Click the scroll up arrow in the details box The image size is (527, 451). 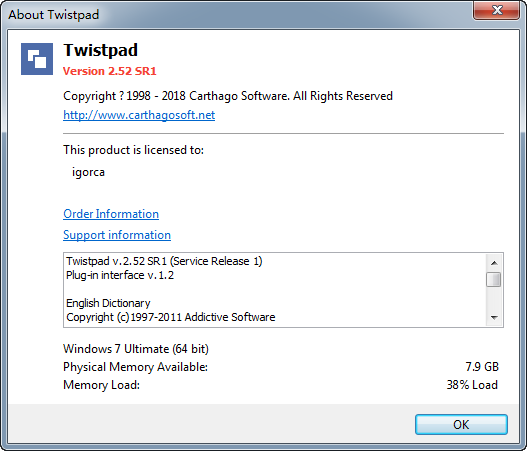(494, 263)
